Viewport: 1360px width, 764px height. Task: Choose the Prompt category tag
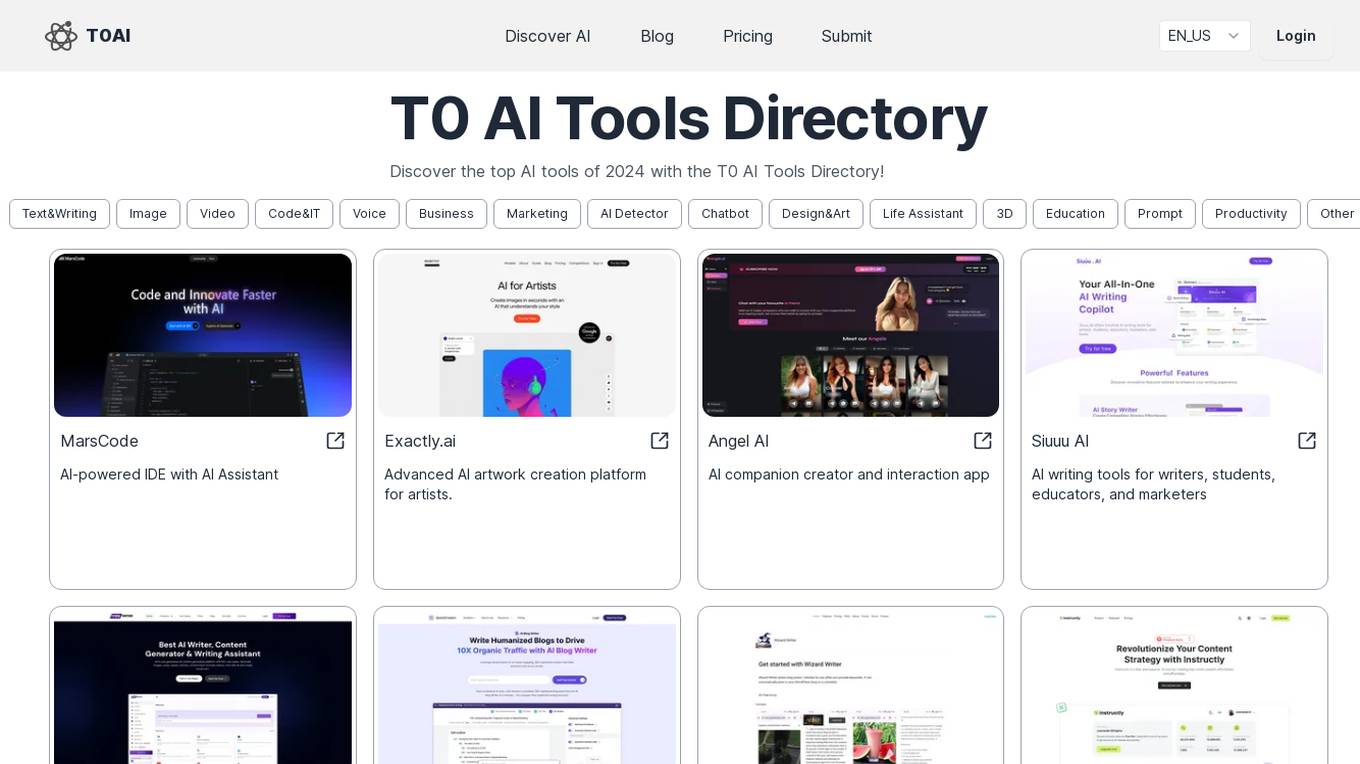1160,214
